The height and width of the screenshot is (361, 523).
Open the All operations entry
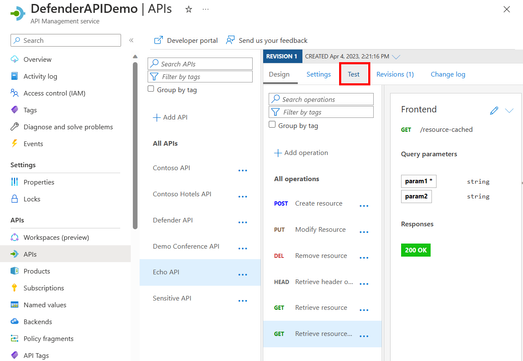tap(297, 179)
